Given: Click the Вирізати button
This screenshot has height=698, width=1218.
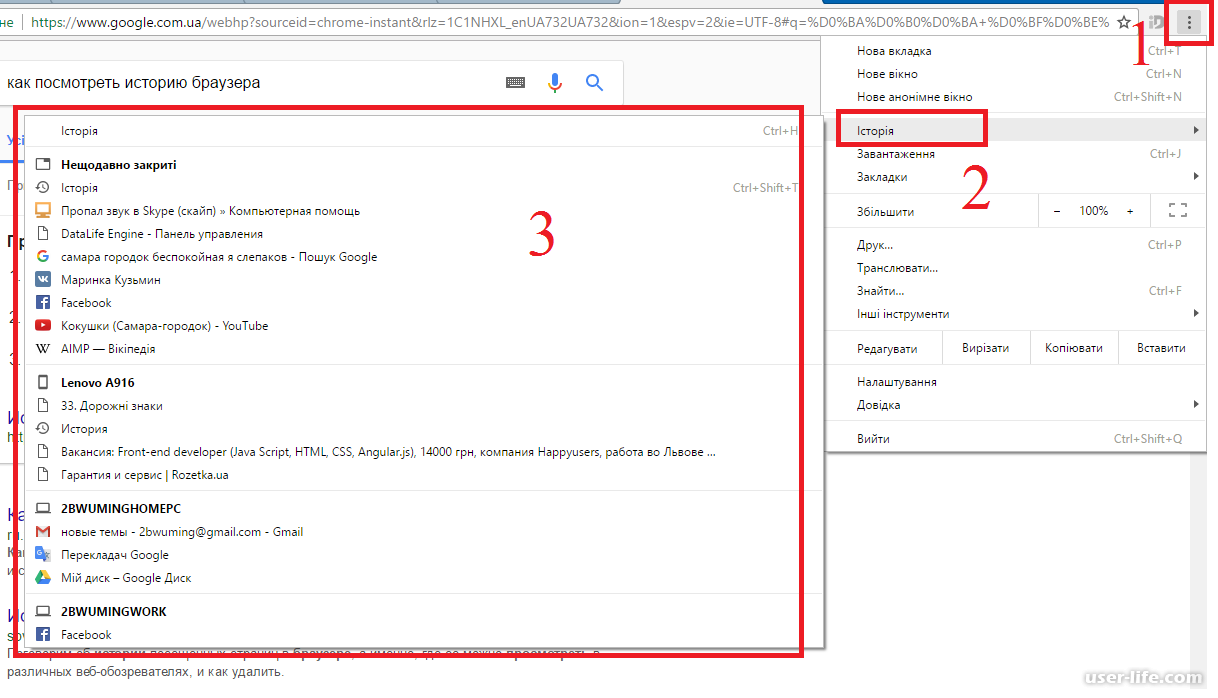Looking at the screenshot, I should 986,348.
